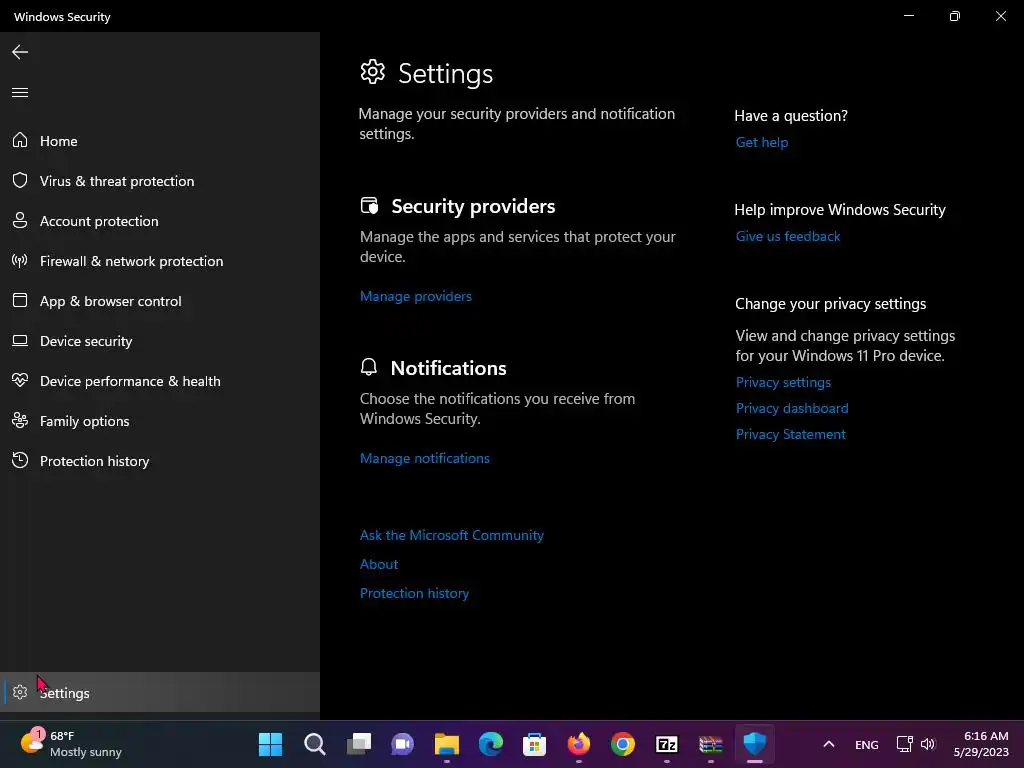Open network status tray icon
This screenshot has height=768, width=1024.
point(904,744)
